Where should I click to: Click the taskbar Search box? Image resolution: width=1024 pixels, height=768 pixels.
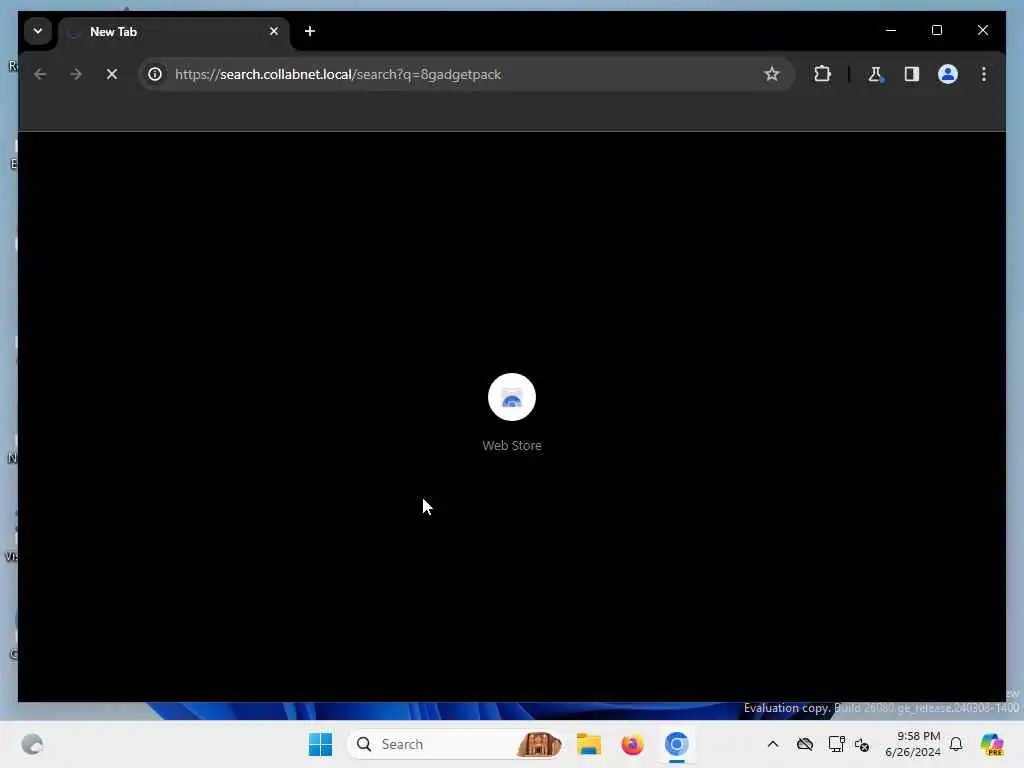pos(456,744)
